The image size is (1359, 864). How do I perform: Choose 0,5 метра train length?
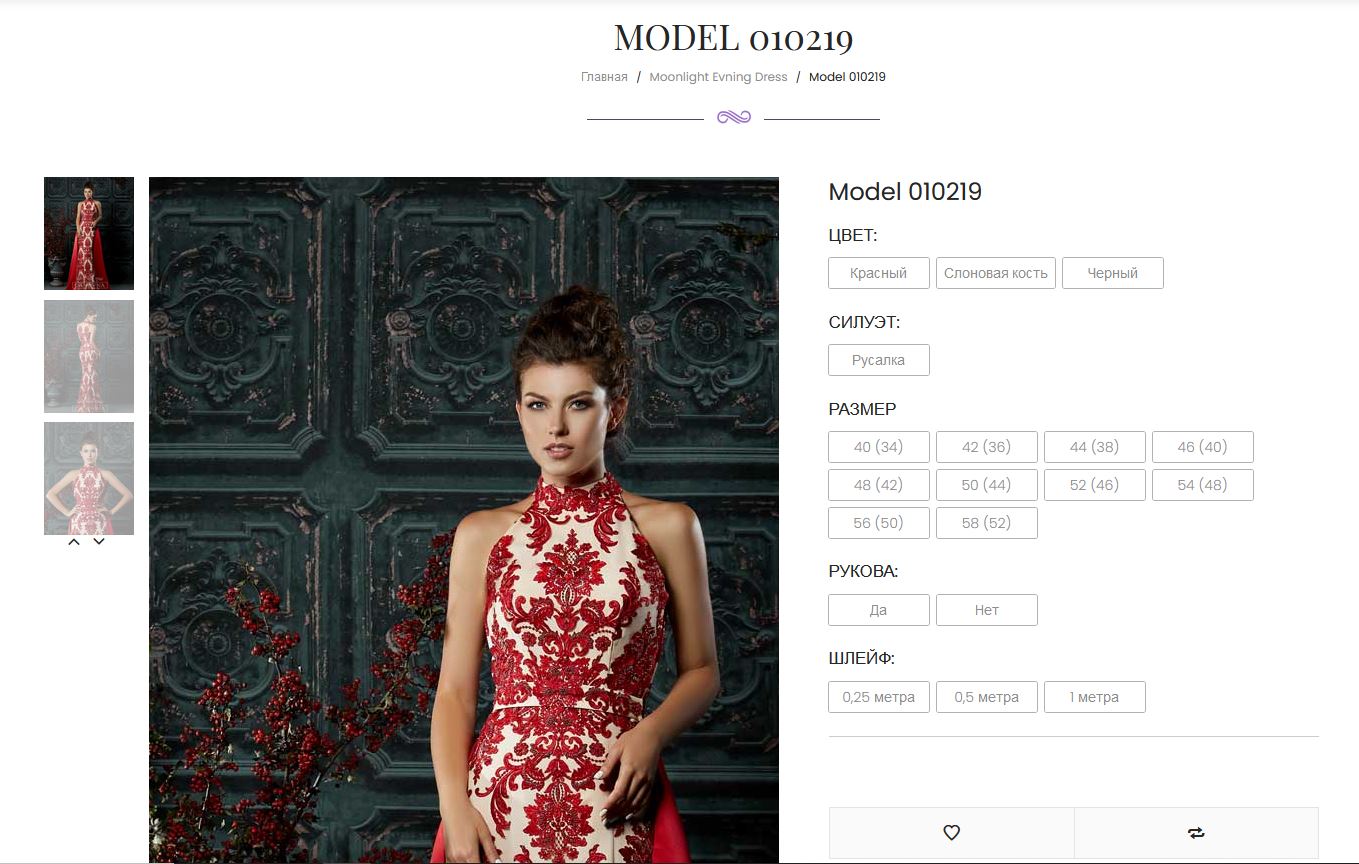[x=987, y=697]
